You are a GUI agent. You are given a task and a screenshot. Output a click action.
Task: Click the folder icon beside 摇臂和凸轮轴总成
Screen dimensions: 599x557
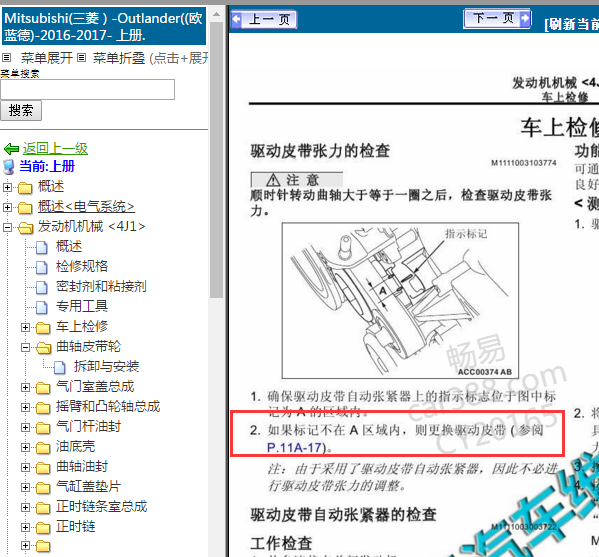coord(43,408)
